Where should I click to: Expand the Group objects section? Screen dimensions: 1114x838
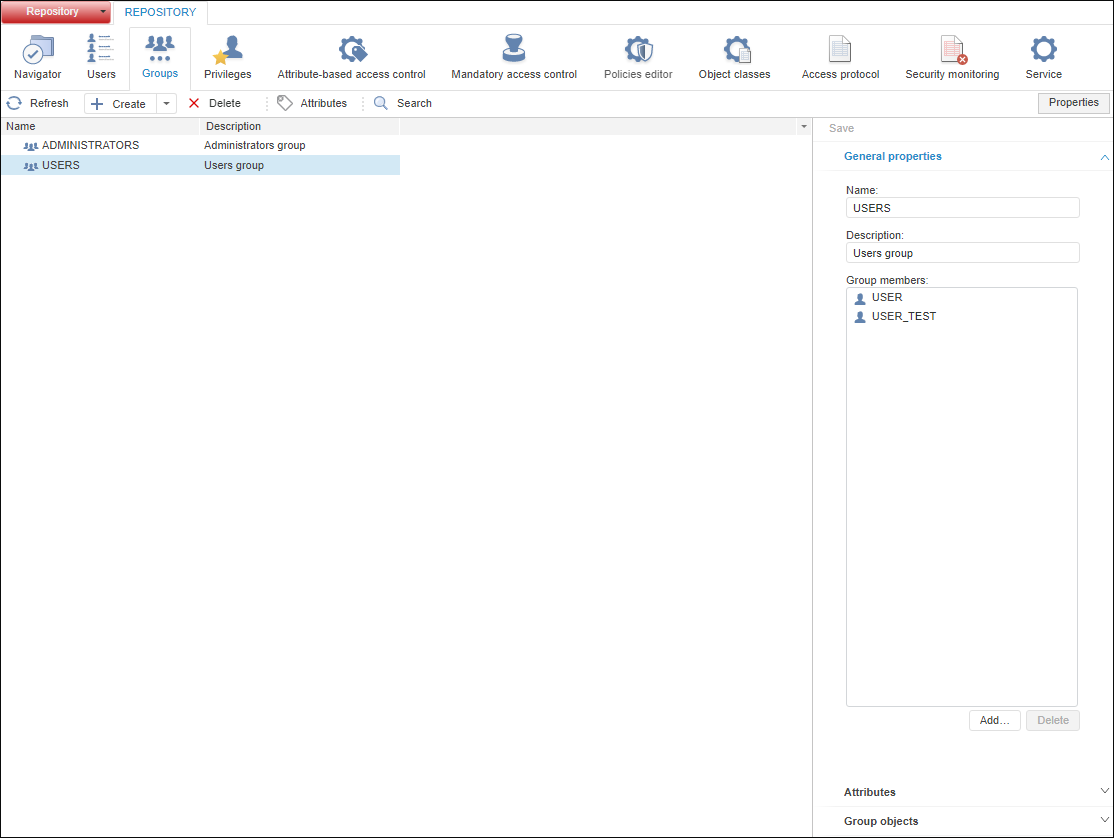(1104, 821)
